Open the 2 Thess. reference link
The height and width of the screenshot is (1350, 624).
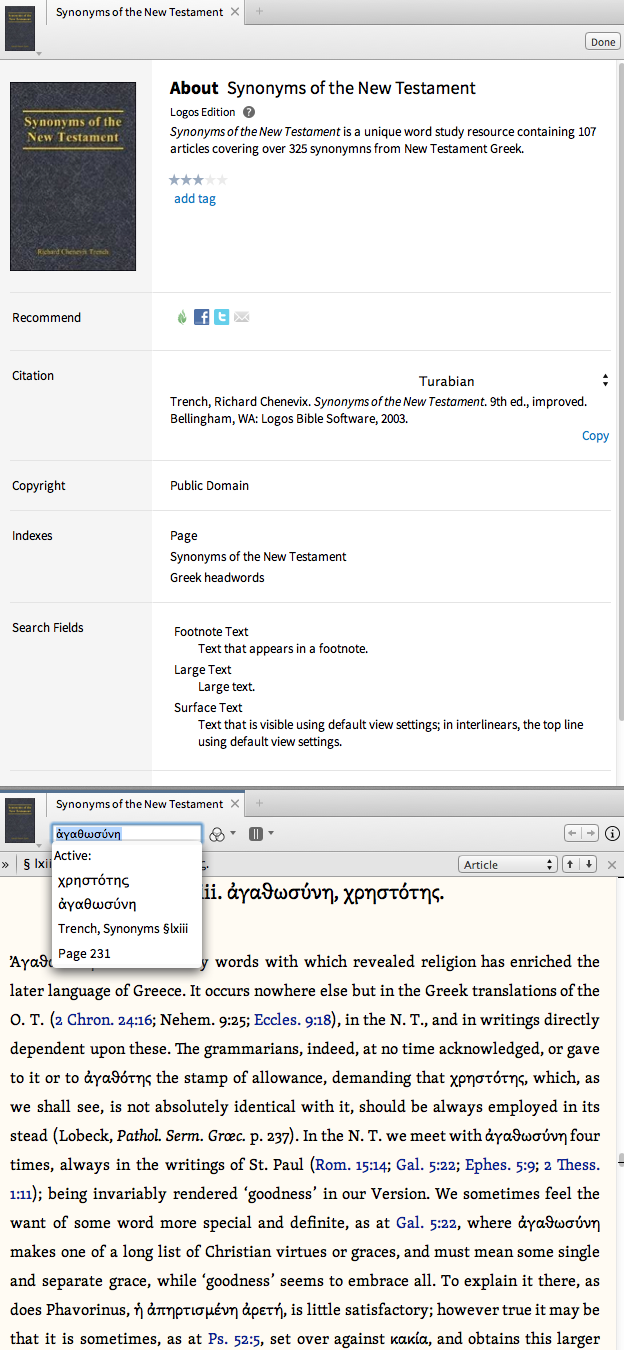[572, 1164]
